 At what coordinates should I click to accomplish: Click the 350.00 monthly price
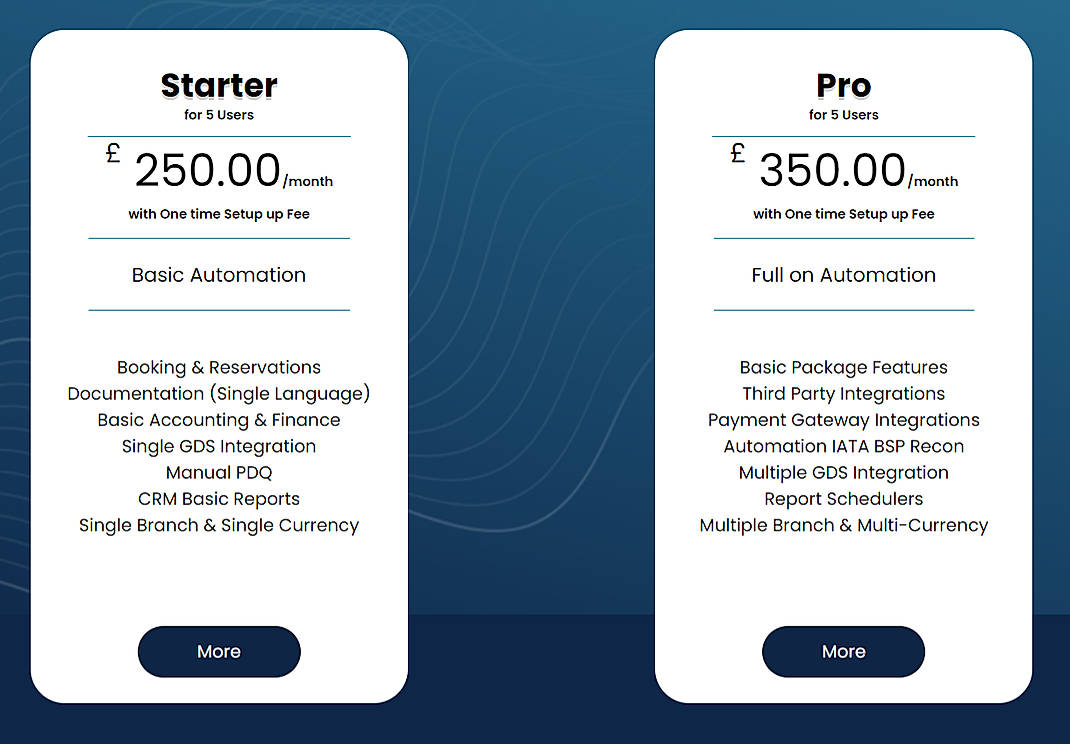tap(832, 171)
